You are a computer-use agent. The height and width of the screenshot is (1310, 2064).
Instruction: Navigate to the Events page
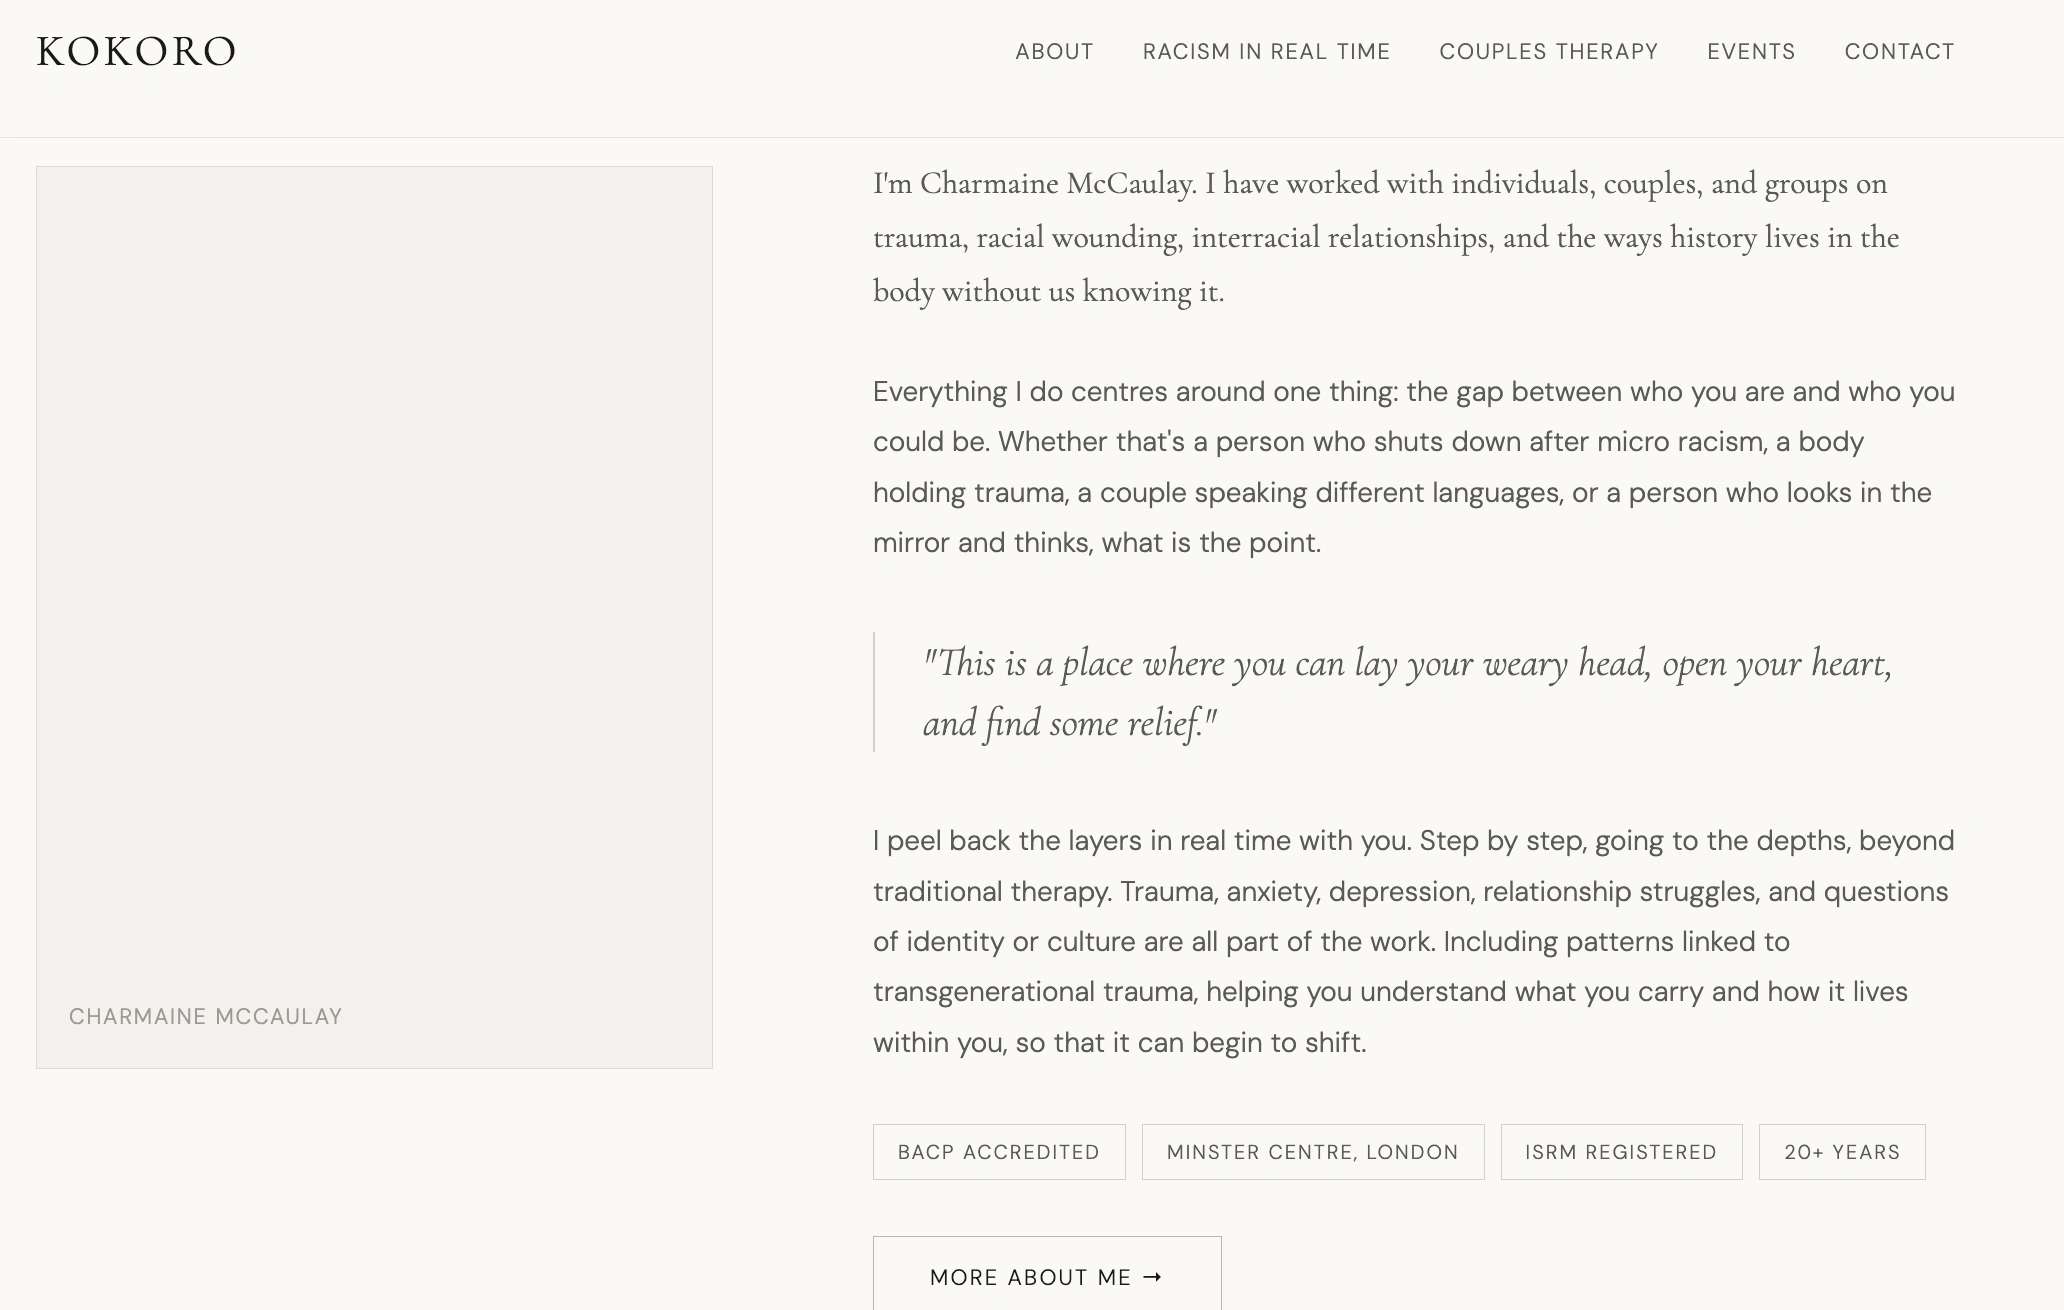click(x=1750, y=52)
